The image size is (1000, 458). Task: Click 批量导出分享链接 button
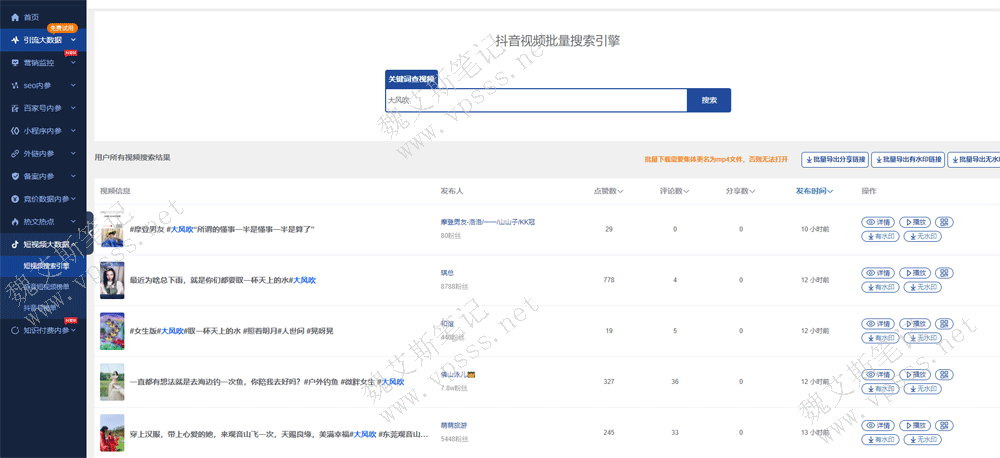pyautogui.click(x=835, y=160)
